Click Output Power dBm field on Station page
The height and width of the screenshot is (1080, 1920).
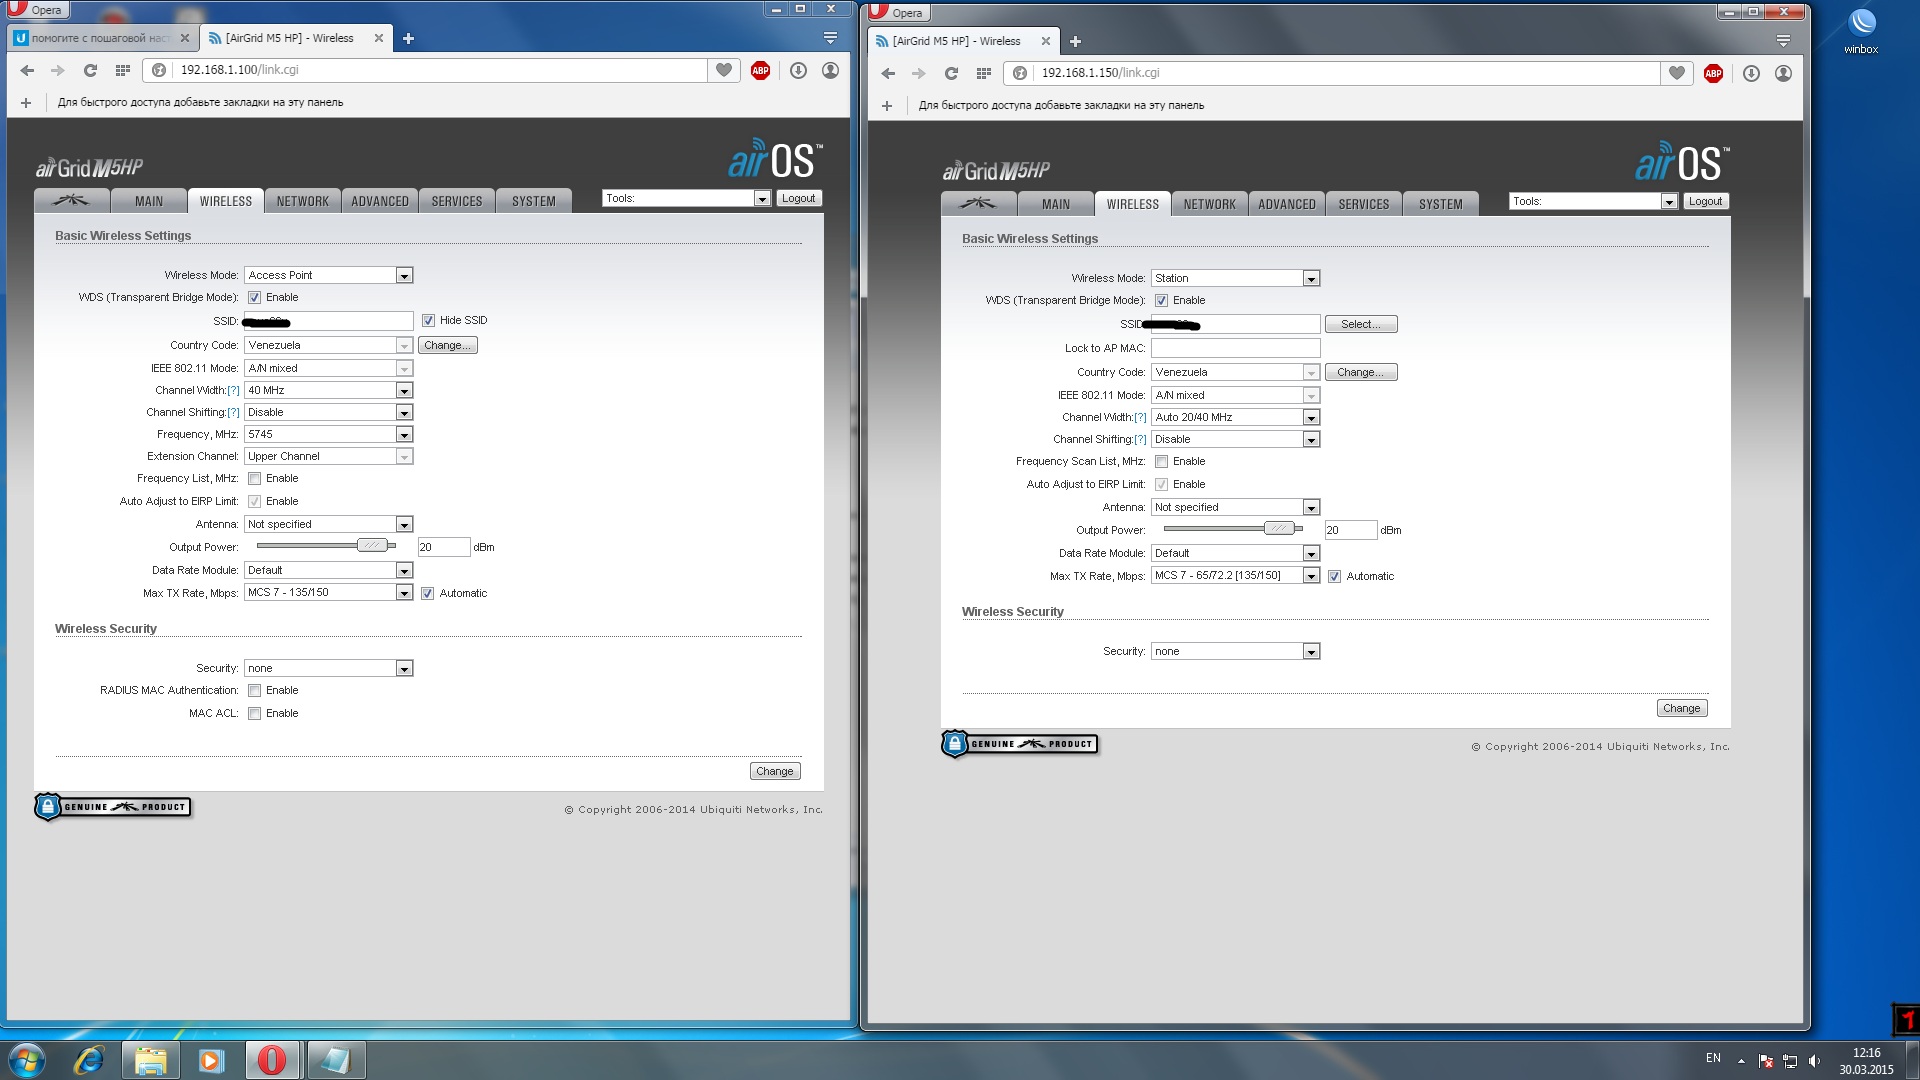coord(1350,530)
